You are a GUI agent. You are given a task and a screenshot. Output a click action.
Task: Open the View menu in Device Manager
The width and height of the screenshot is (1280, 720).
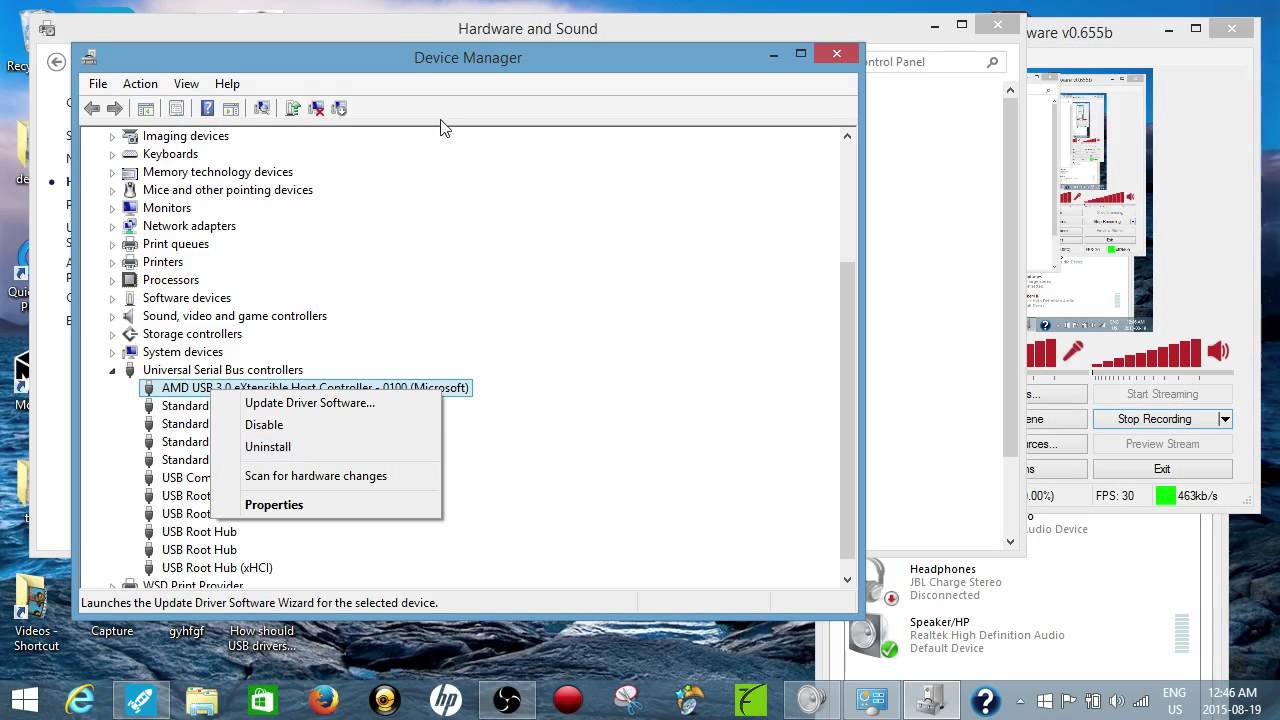(x=186, y=84)
